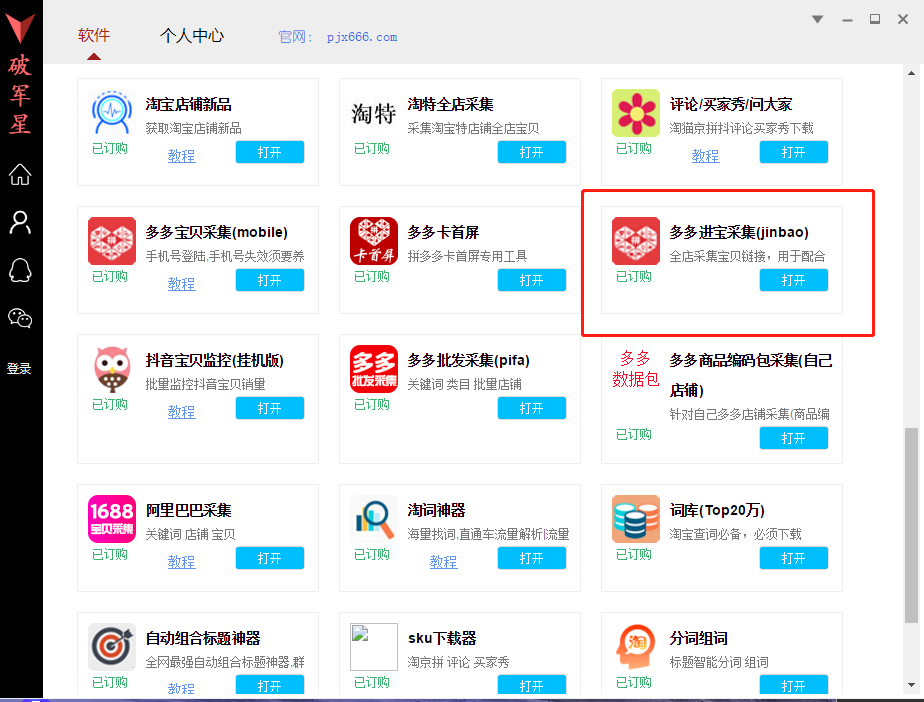Click the 词库(Top20万) title text
The width and height of the screenshot is (924, 702).
717,510
